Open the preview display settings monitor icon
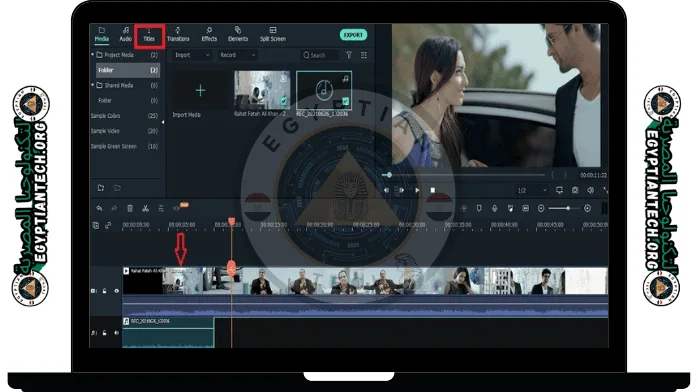 560,190
